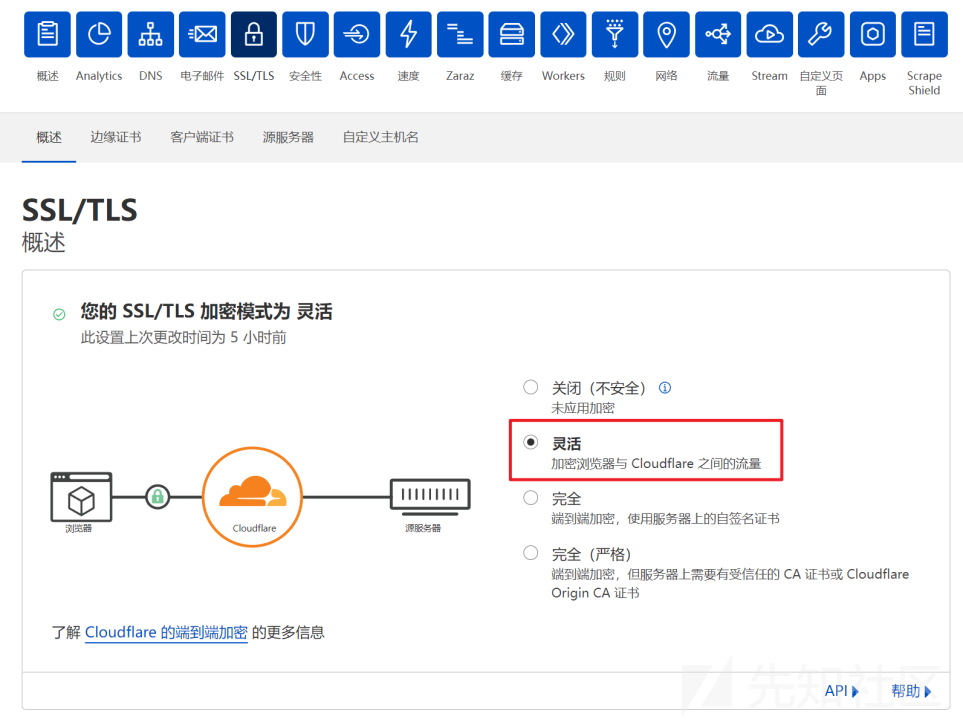Click description 端到端加密，使用服务器上的自签名证书
963x722 pixels.
tap(665, 519)
